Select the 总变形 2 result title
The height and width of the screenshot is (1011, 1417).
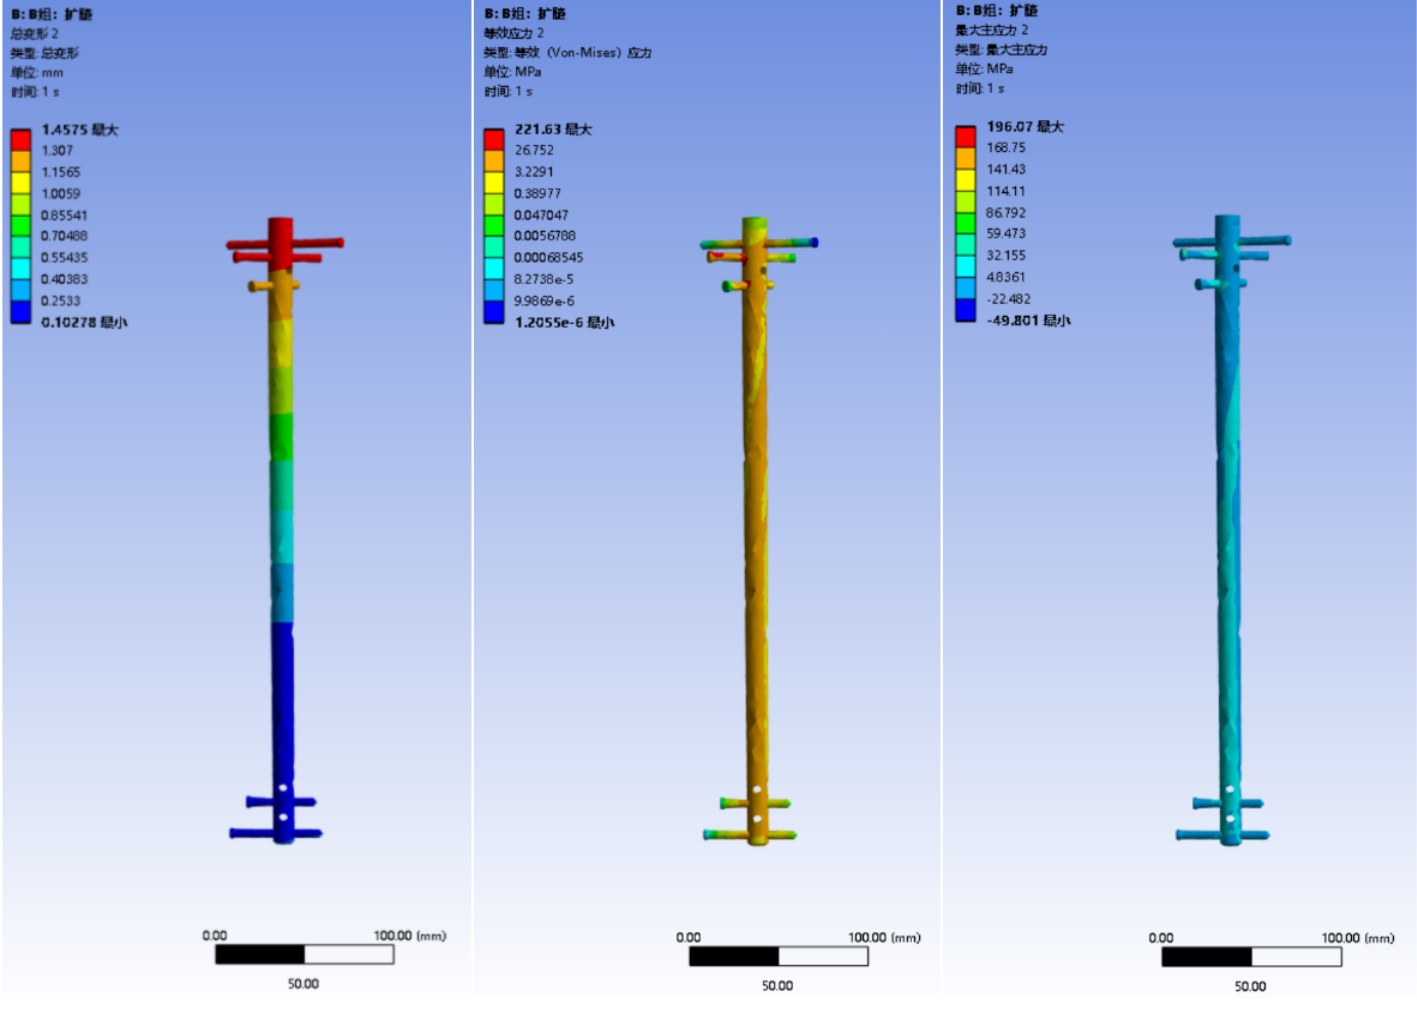(x=35, y=33)
